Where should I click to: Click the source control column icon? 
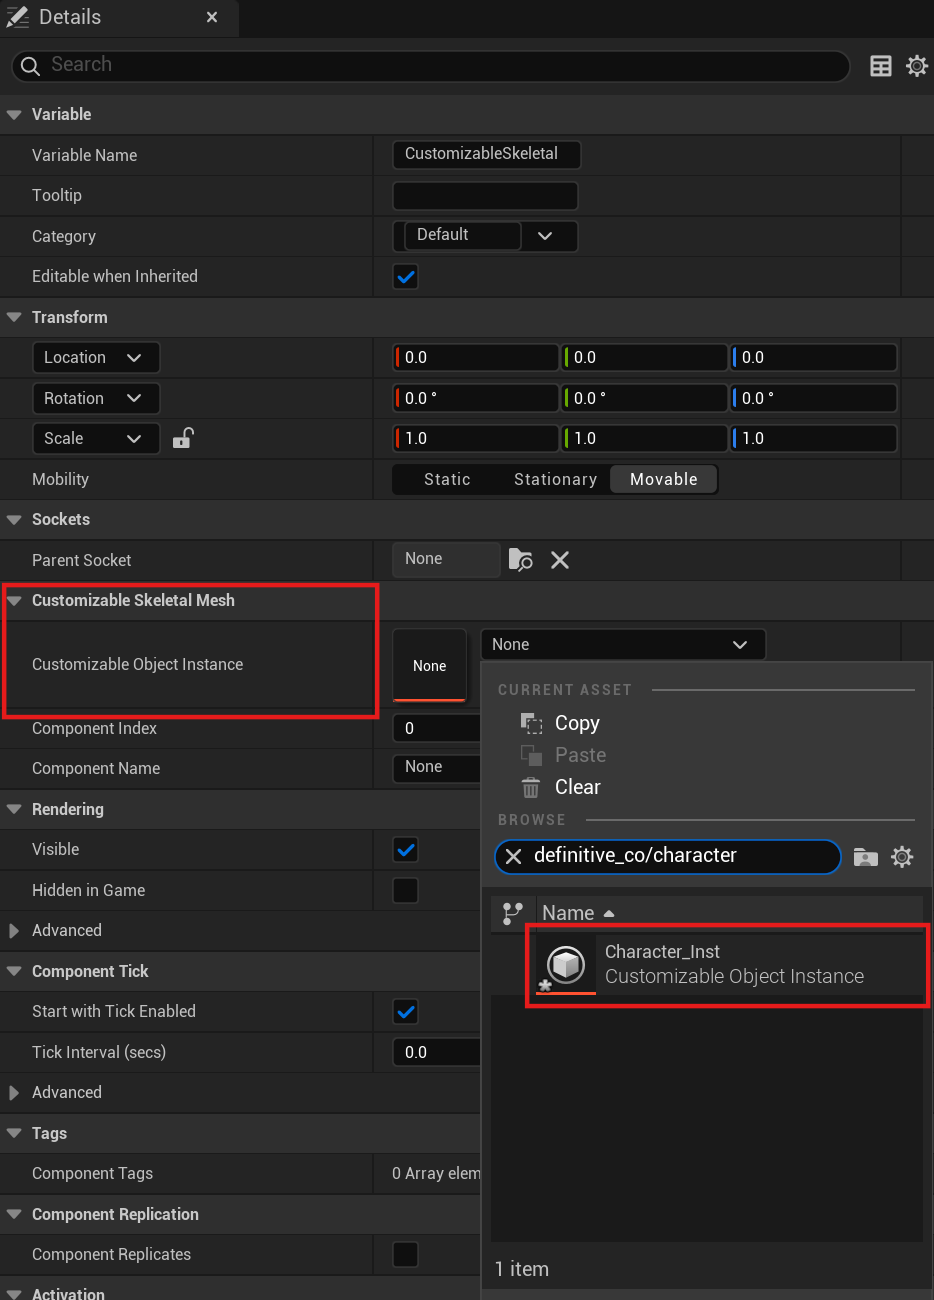coord(513,913)
